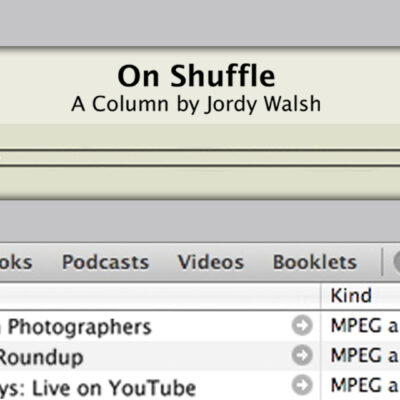Click the 'A Column by Jordy Walsh' subtitle
This screenshot has height=400, width=400.
(x=196, y=104)
